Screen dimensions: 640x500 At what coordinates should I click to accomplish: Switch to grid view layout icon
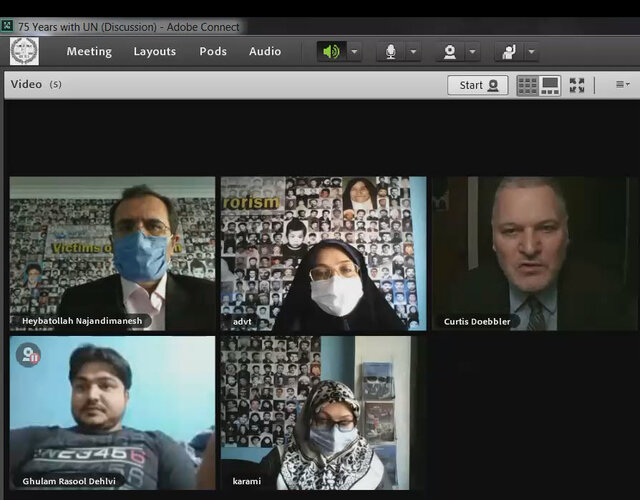pyautogui.click(x=527, y=85)
